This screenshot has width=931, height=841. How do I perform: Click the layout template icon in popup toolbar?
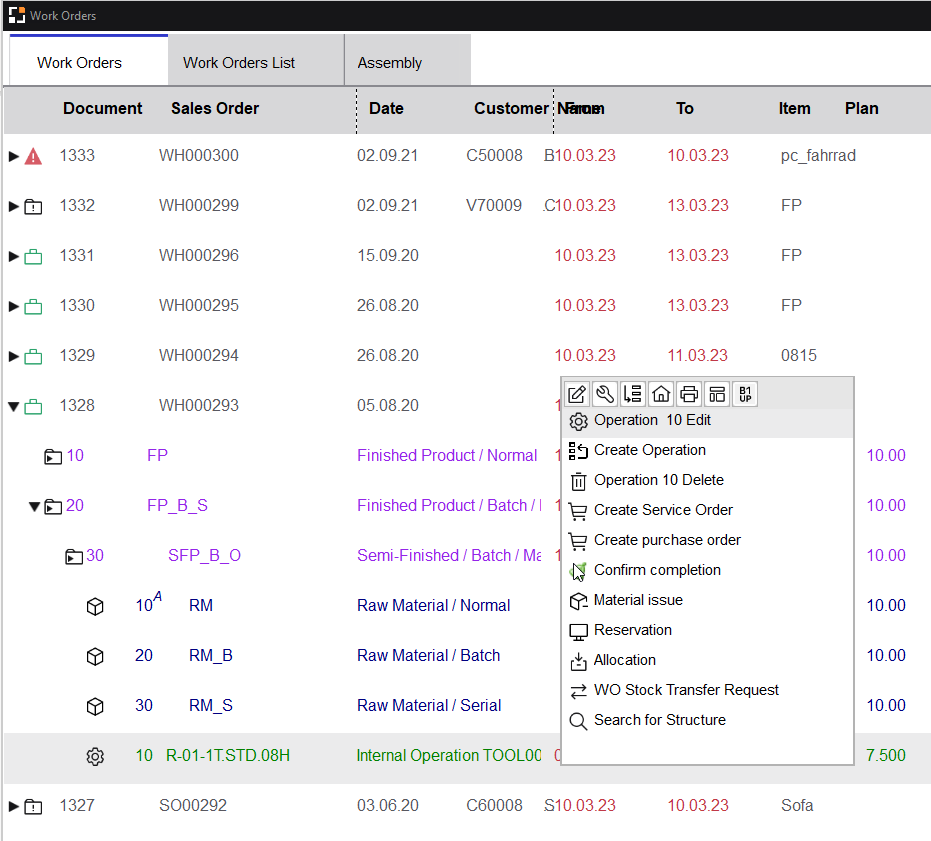pyautogui.click(x=717, y=394)
